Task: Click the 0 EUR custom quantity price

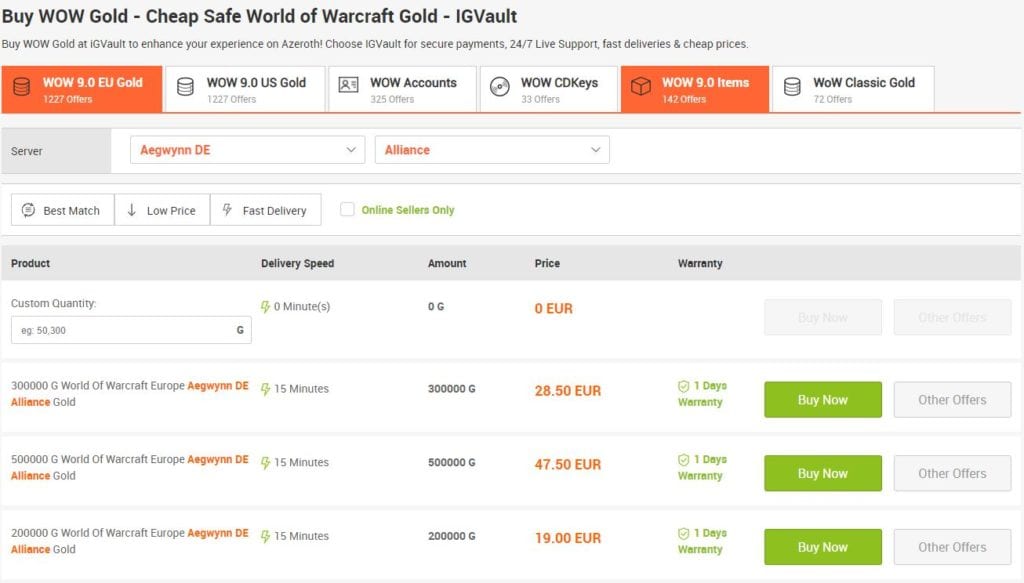Action: 553,309
